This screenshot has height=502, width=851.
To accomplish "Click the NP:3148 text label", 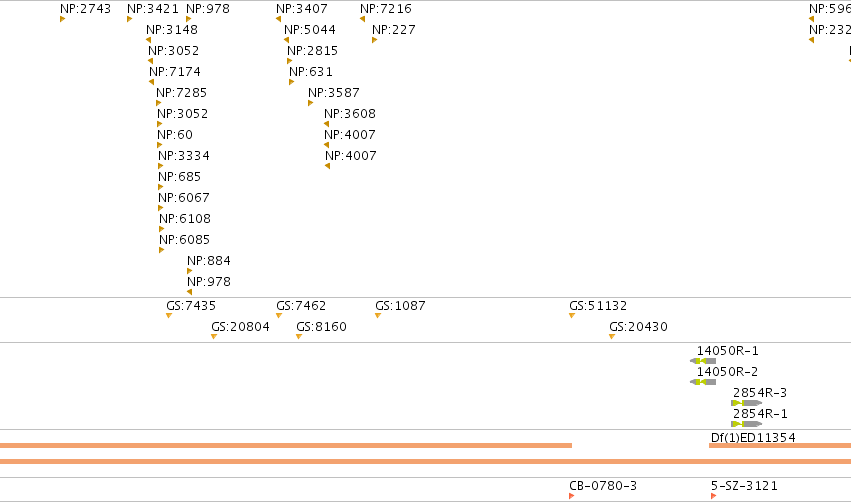I will click(172, 30).
